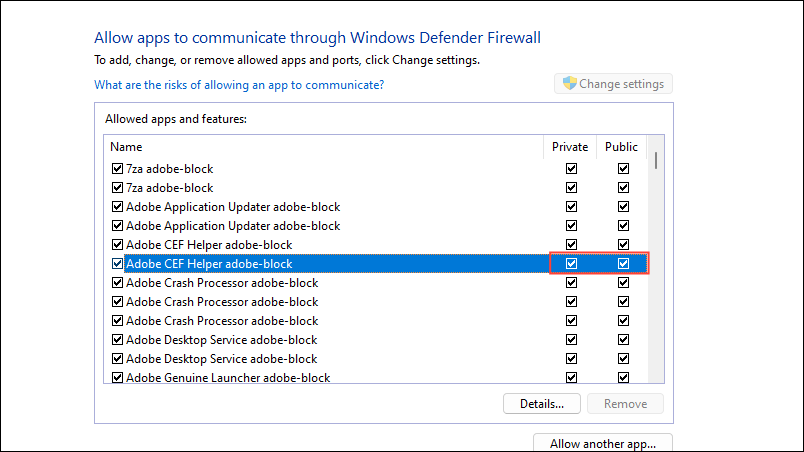804x452 pixels.
Task: Toggle Private checkbox for Adobe Genuine Launcher
Action: click(x=571, y=378)
